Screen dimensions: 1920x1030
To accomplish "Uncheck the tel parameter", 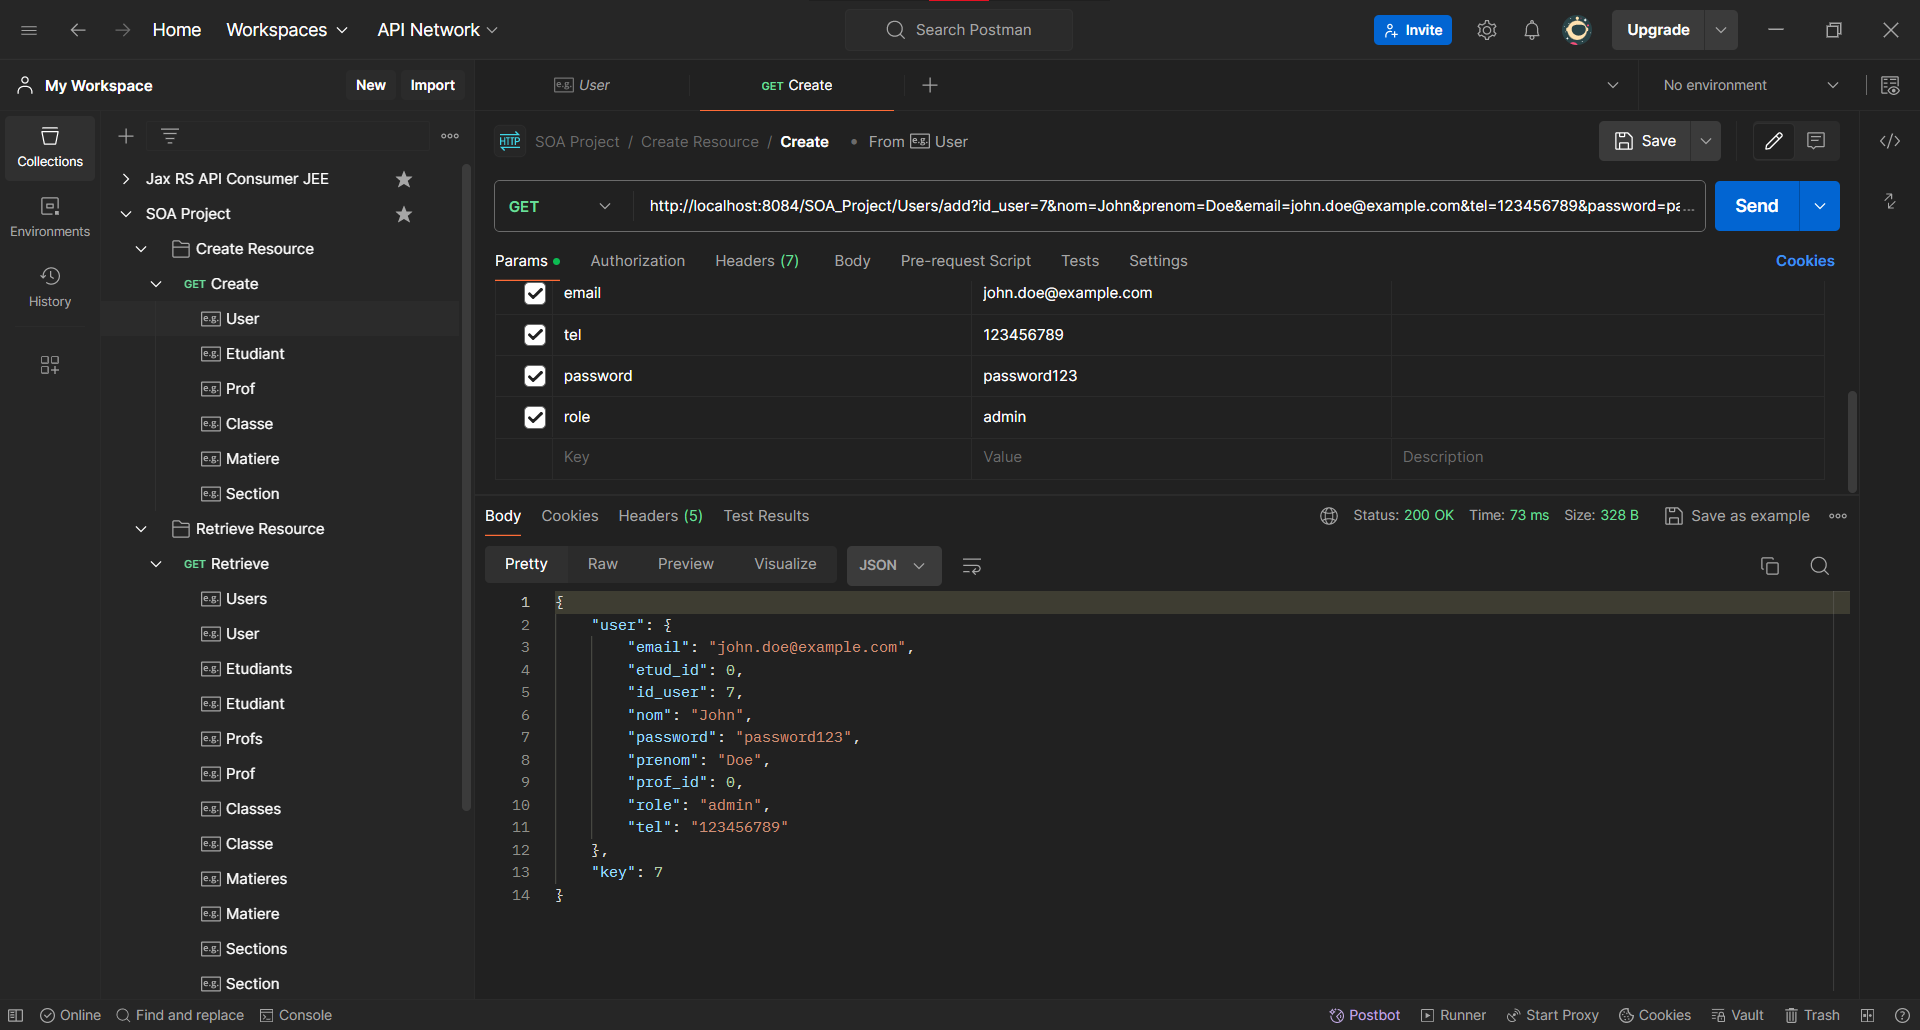I will point(535,335).
